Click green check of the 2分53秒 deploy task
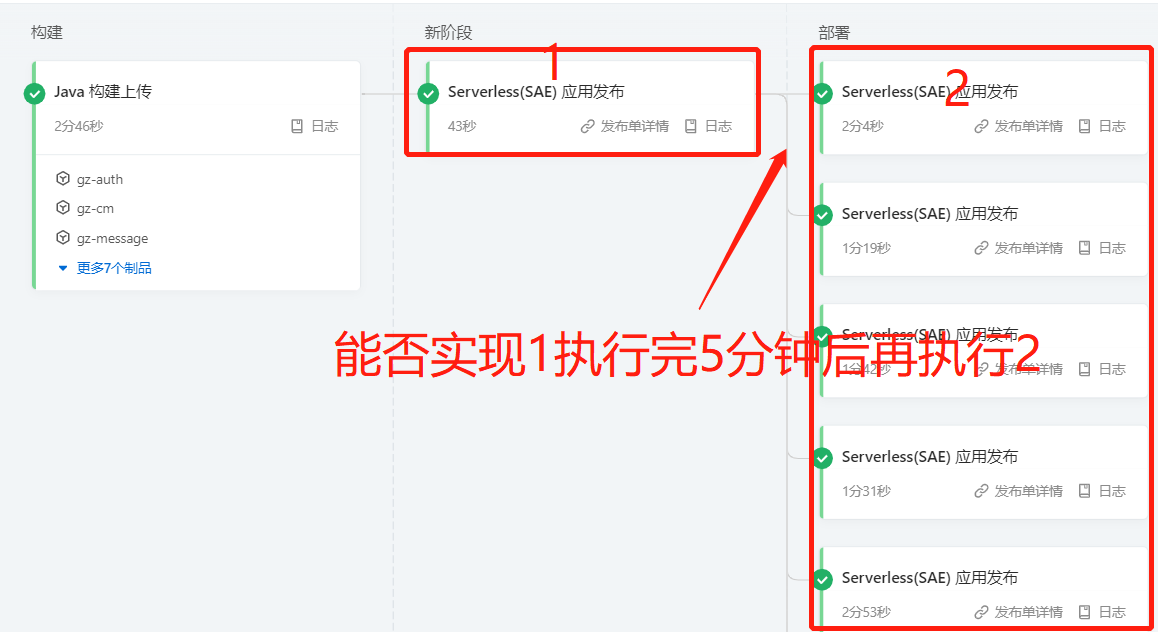 coord(823,580)
